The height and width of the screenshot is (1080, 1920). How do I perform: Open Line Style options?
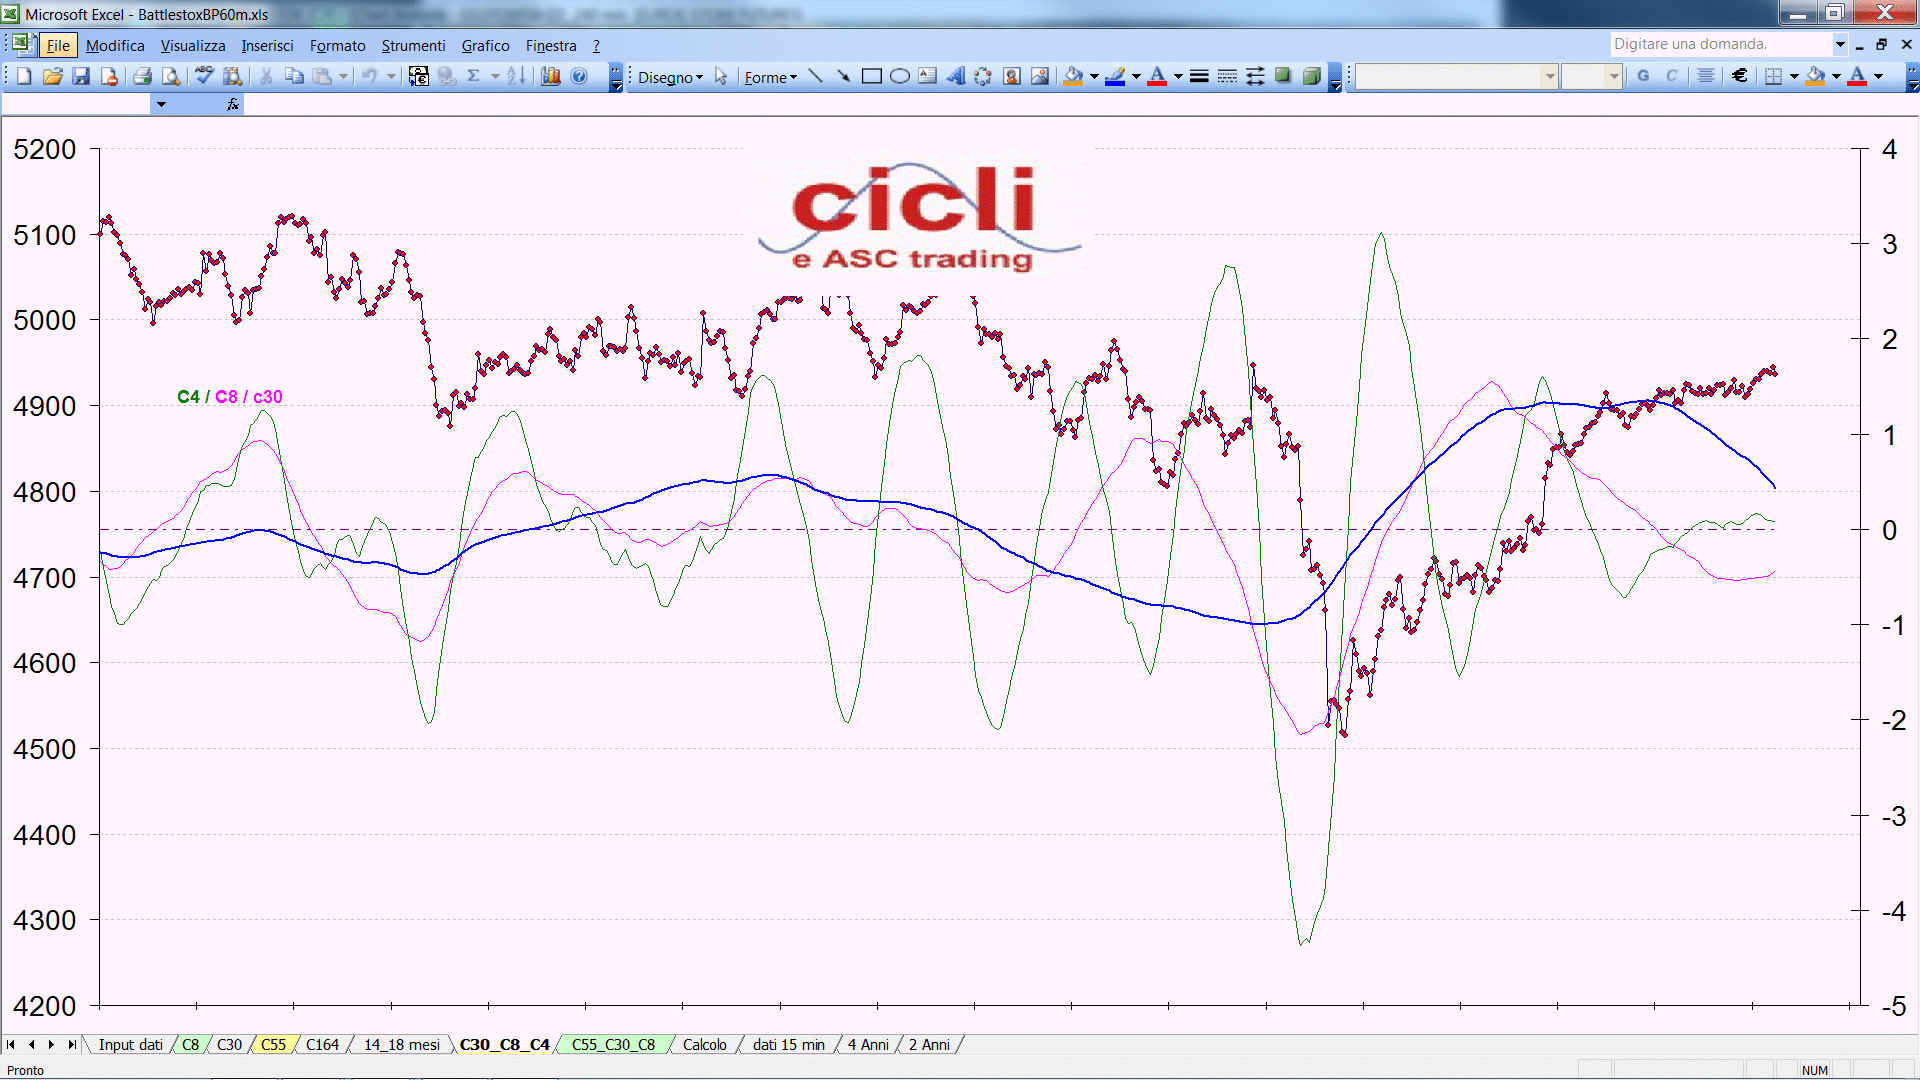point(1199,76)
